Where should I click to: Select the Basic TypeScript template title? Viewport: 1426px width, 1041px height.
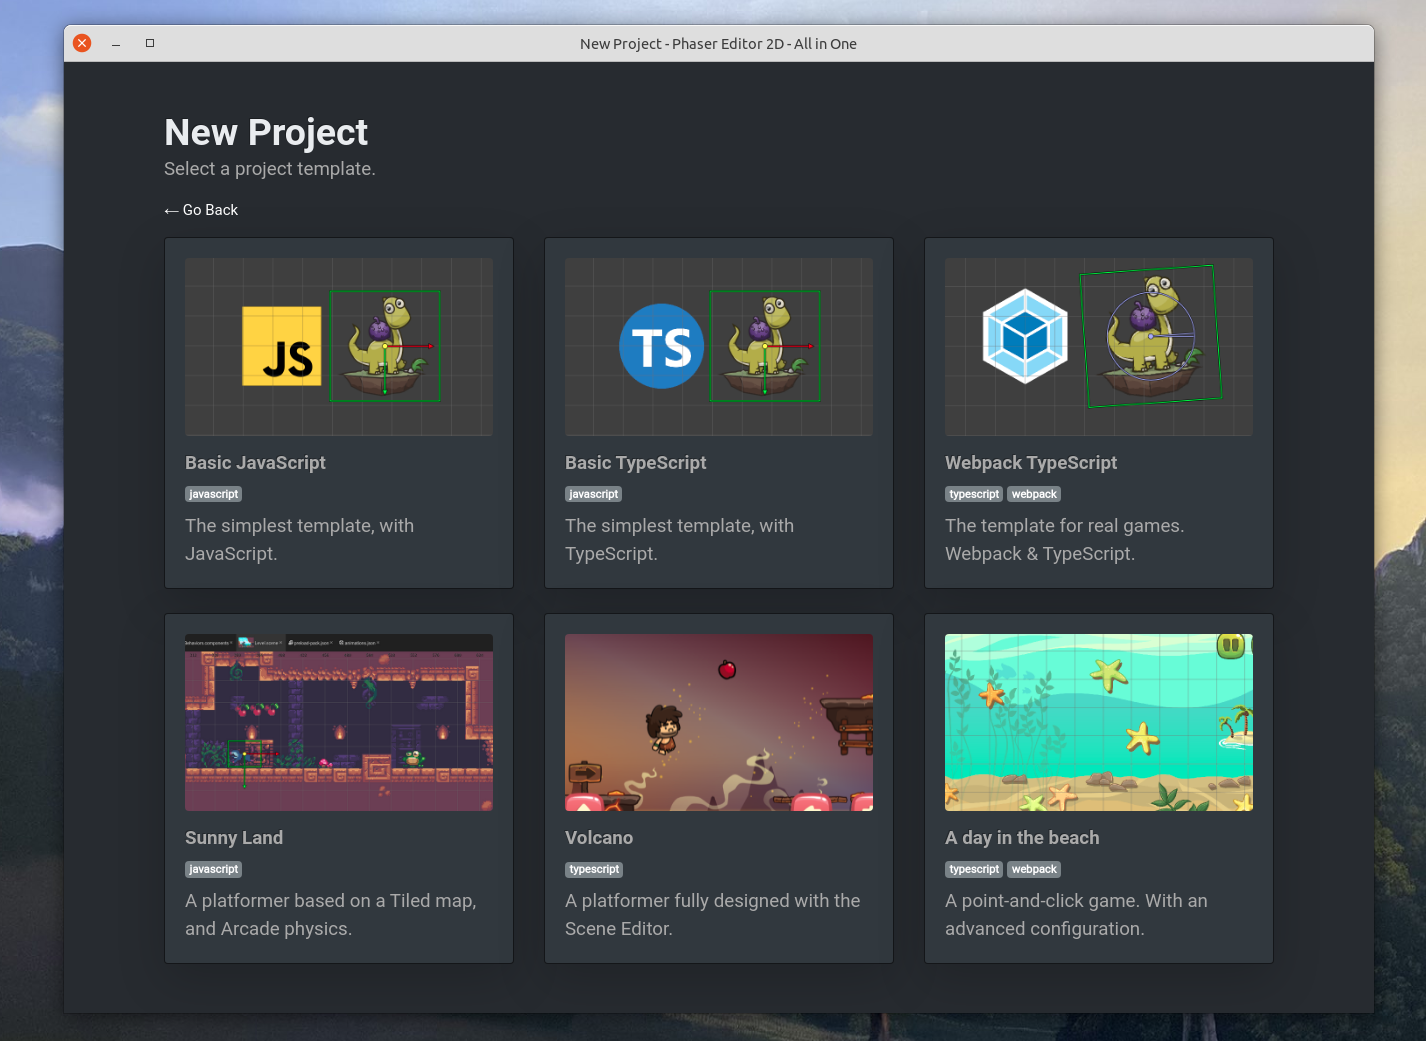(x=635, y=463)
